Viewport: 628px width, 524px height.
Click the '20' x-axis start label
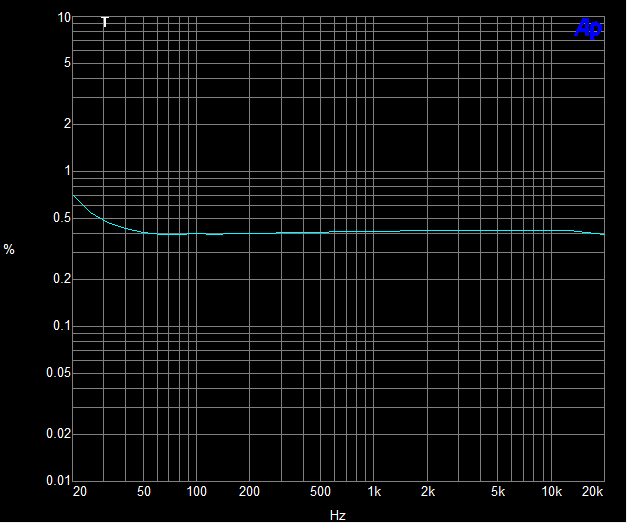80,492
